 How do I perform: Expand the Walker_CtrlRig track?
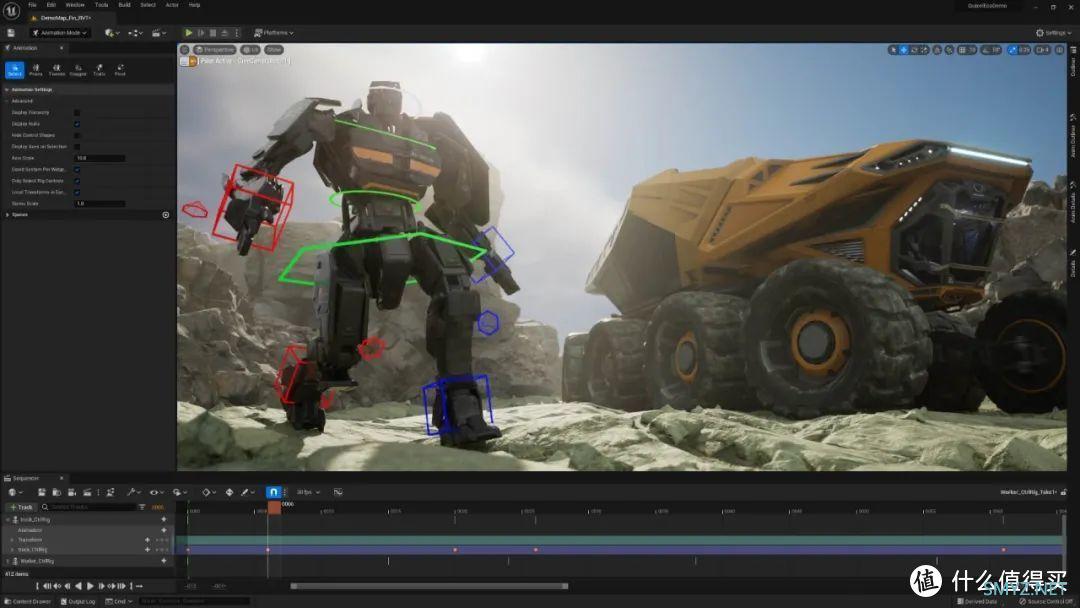(8, 561)
